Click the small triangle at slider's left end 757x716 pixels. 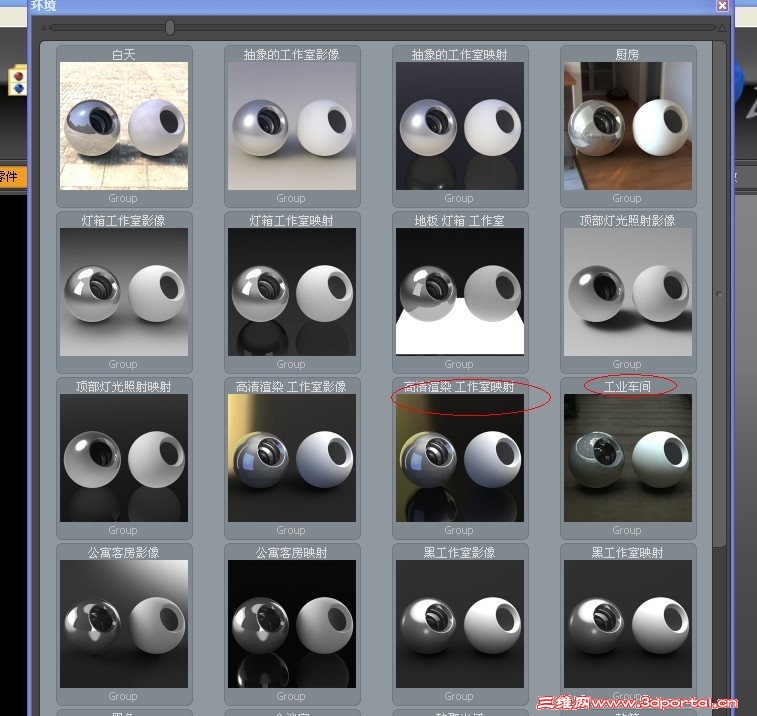44,28
